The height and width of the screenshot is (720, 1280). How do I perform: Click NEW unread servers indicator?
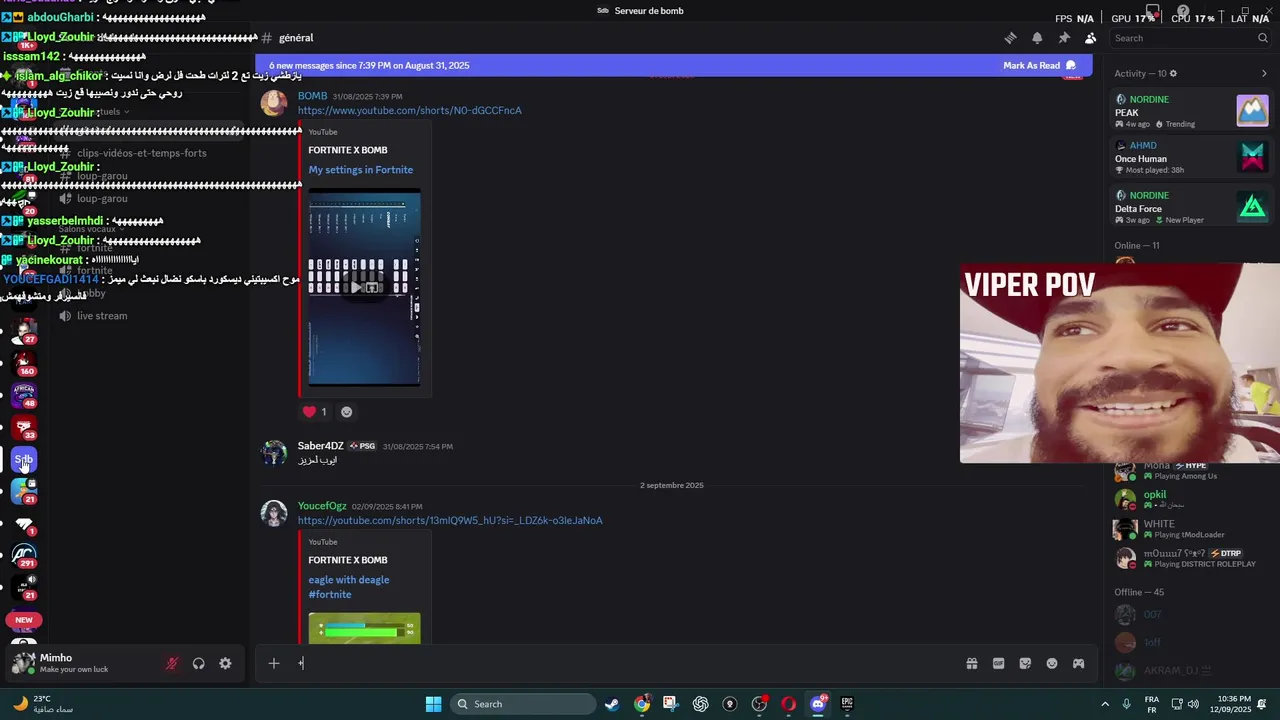click(24, 620)
